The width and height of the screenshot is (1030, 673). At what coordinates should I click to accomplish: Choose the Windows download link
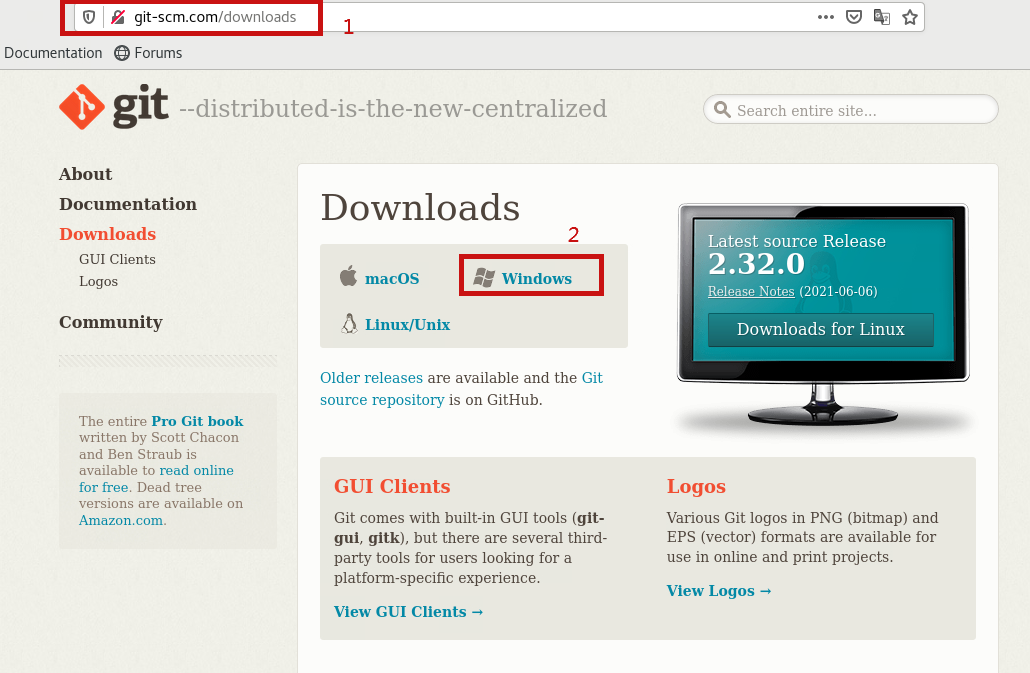pyautogui.click(x=537, y=278)
